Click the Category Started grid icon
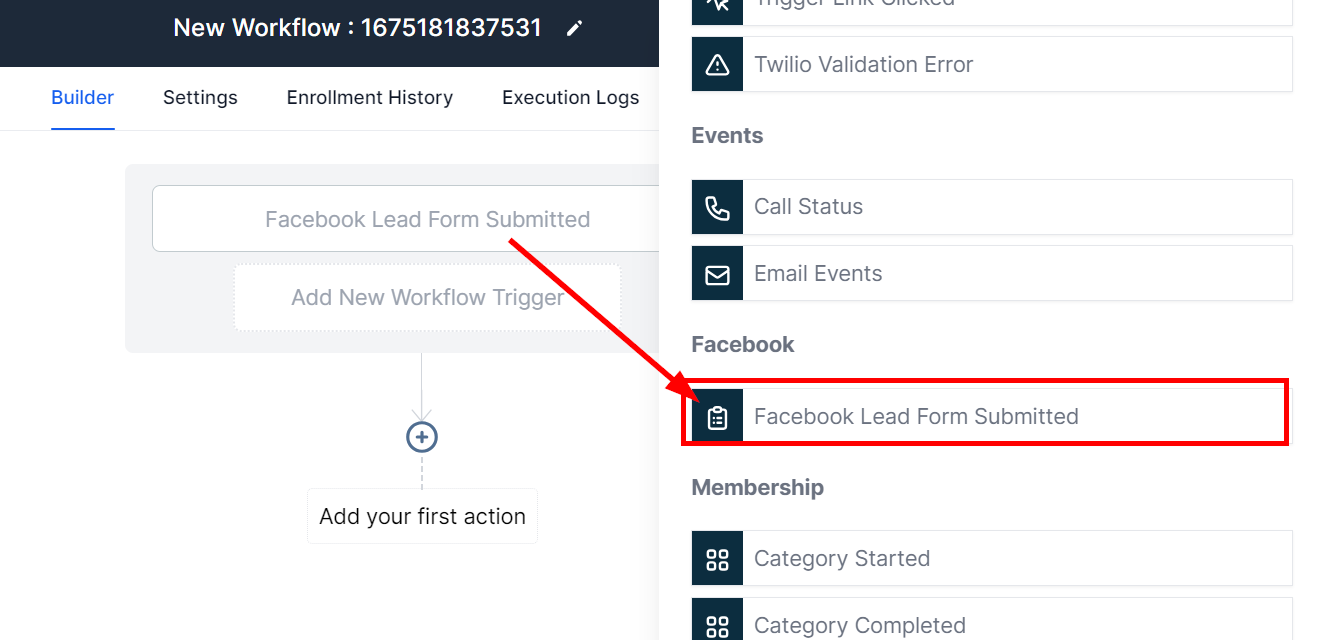 pos(717,559)
